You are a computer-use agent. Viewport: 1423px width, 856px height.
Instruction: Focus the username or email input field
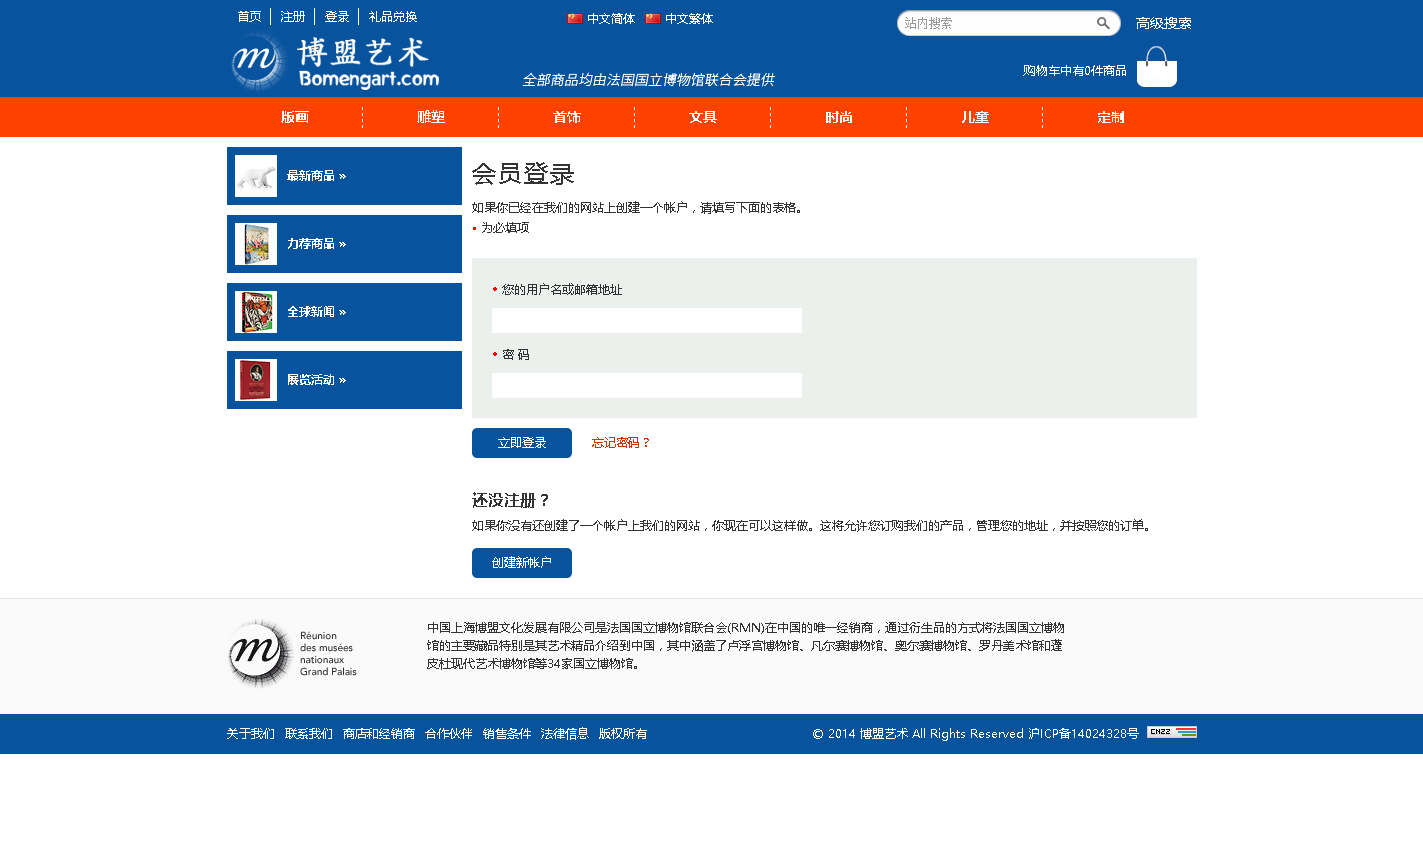coord(646,321)
